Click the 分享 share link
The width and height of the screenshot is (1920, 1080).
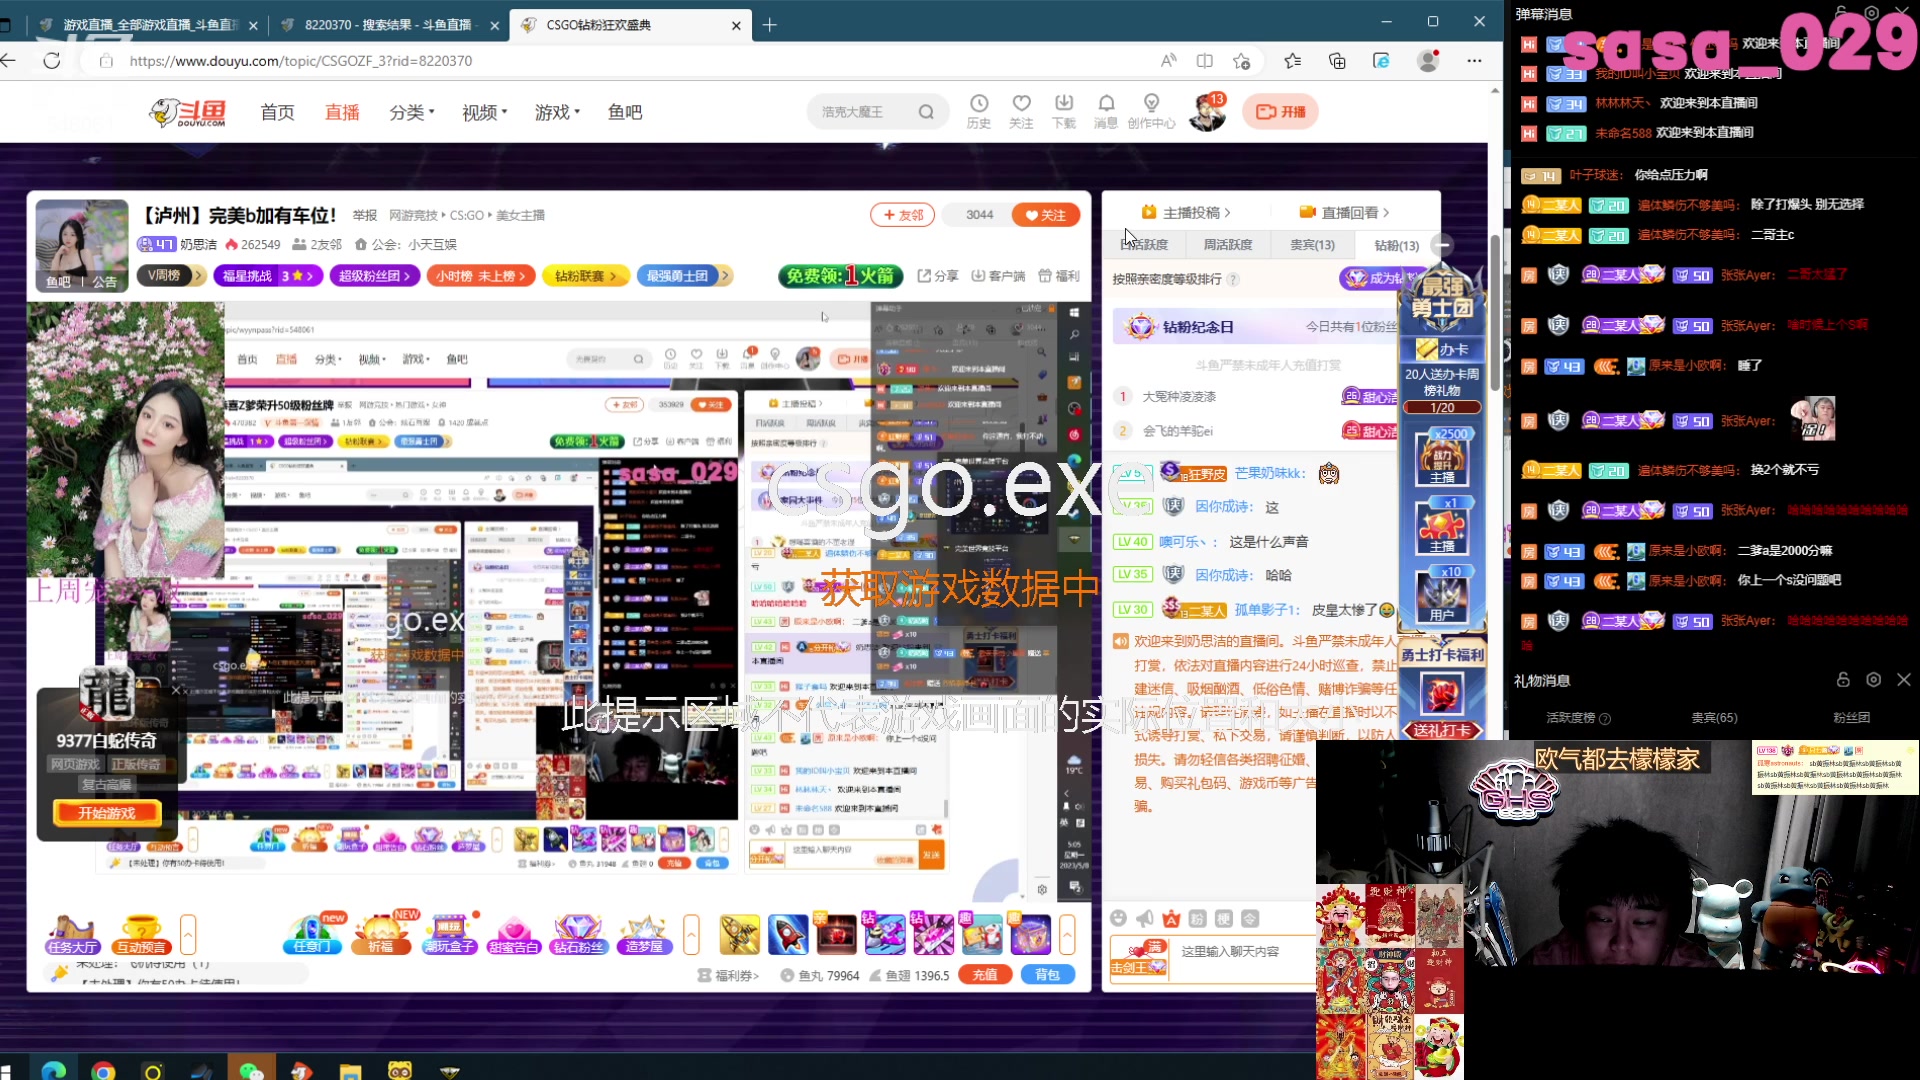point(938,276)
